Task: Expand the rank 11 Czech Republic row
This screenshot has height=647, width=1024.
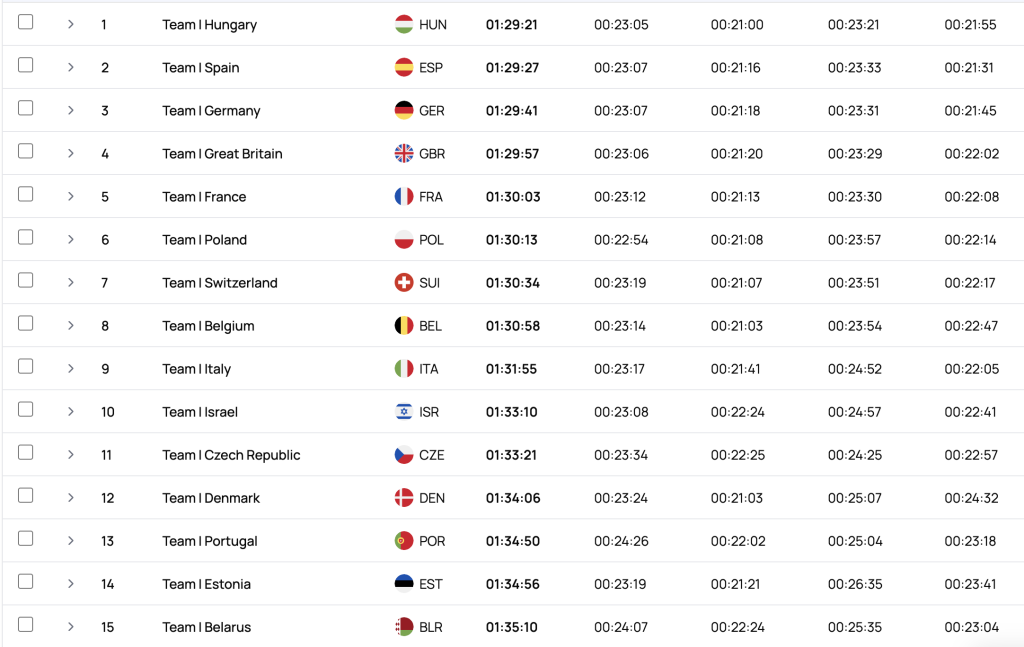Action: (x=71, y=455)
